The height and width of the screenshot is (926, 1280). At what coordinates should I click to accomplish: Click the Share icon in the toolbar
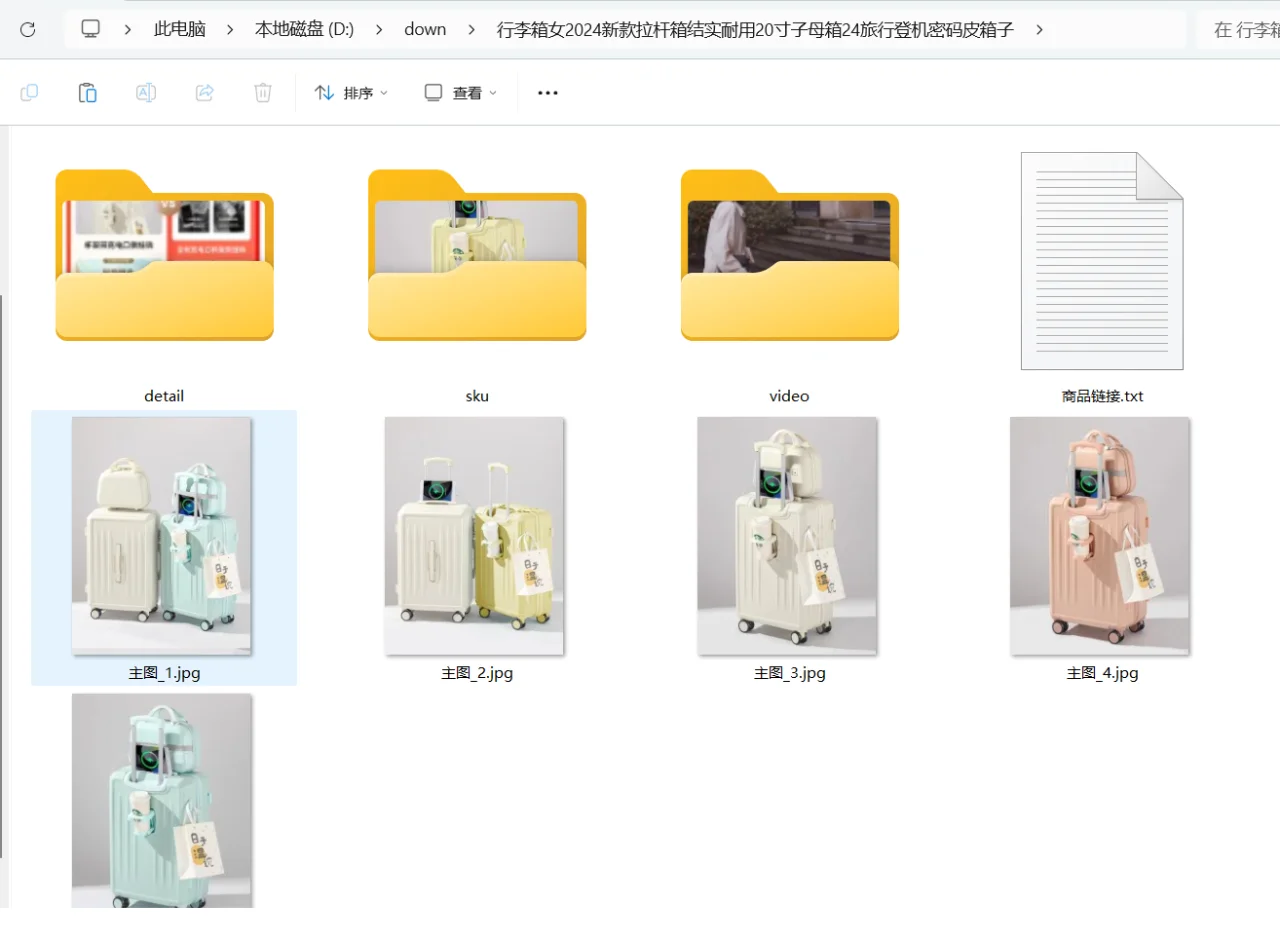click(x=204, y=92)
